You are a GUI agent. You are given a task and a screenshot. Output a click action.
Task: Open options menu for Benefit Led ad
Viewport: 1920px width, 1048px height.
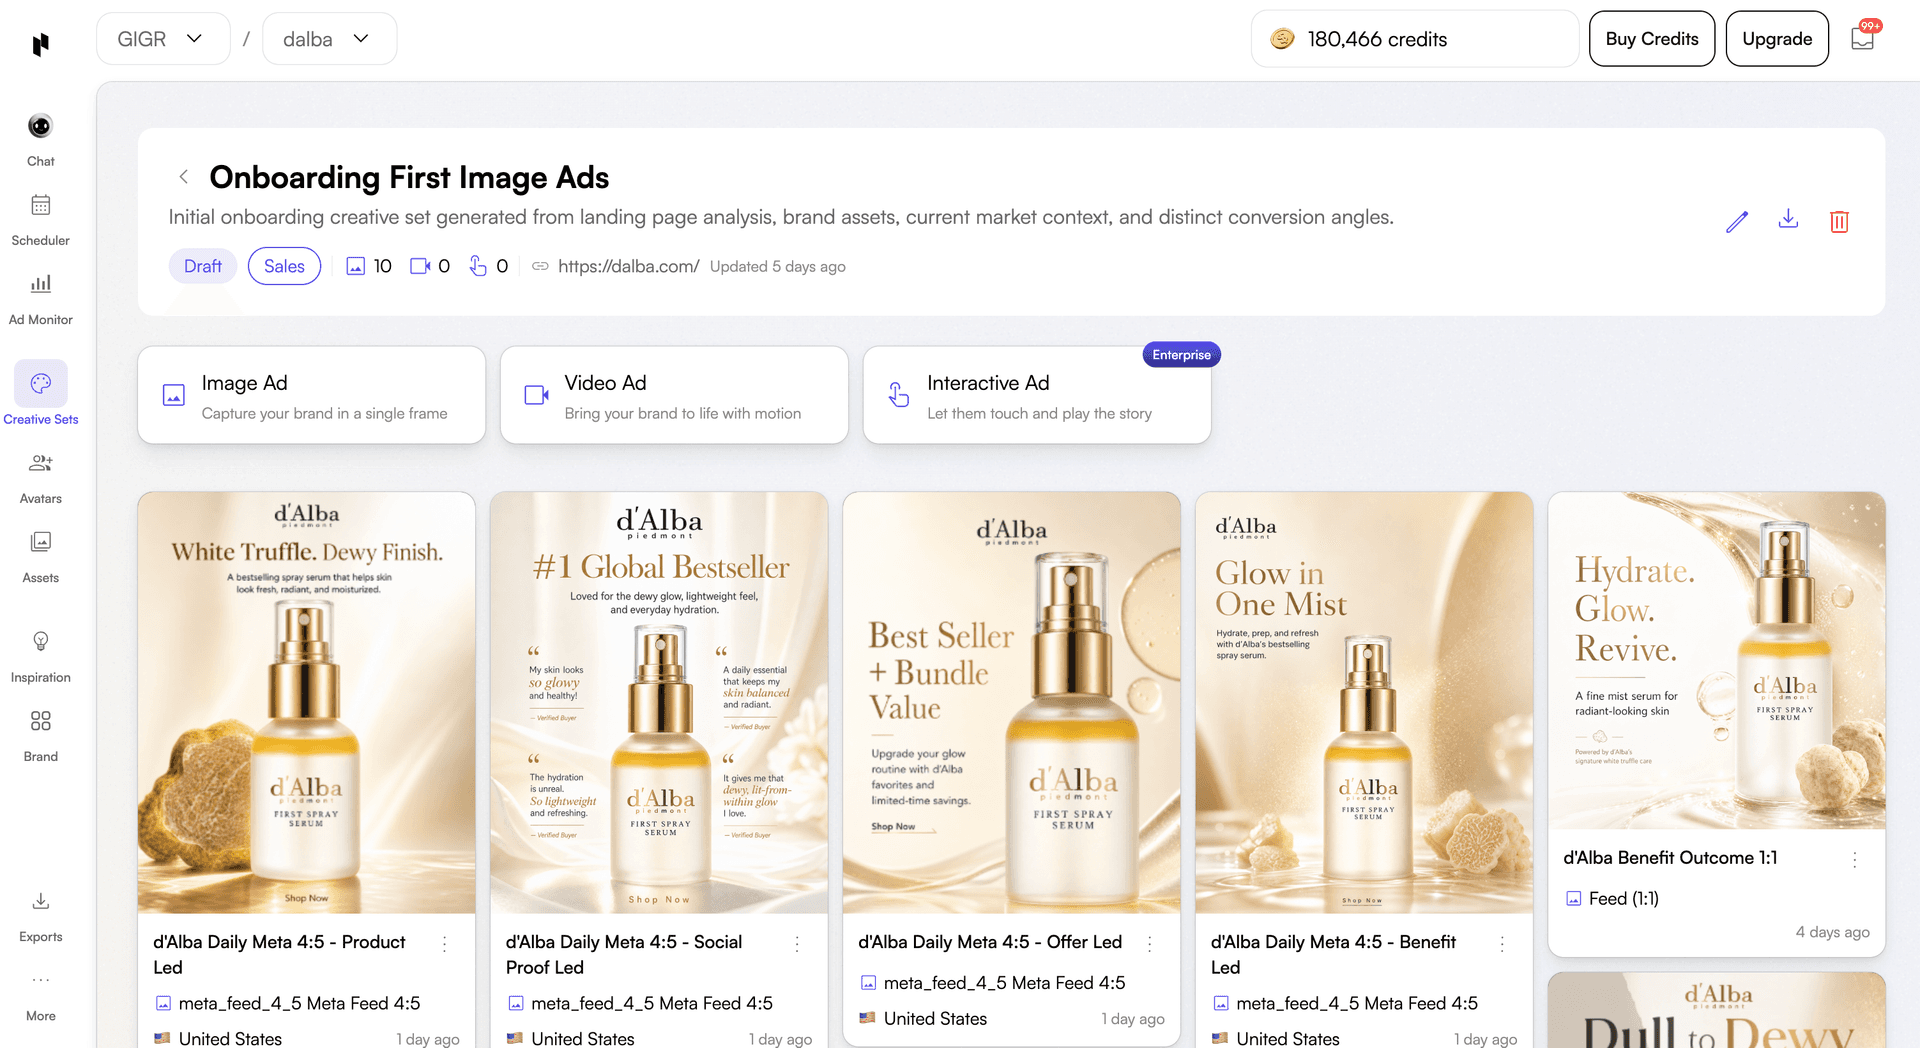[1502, 943]
